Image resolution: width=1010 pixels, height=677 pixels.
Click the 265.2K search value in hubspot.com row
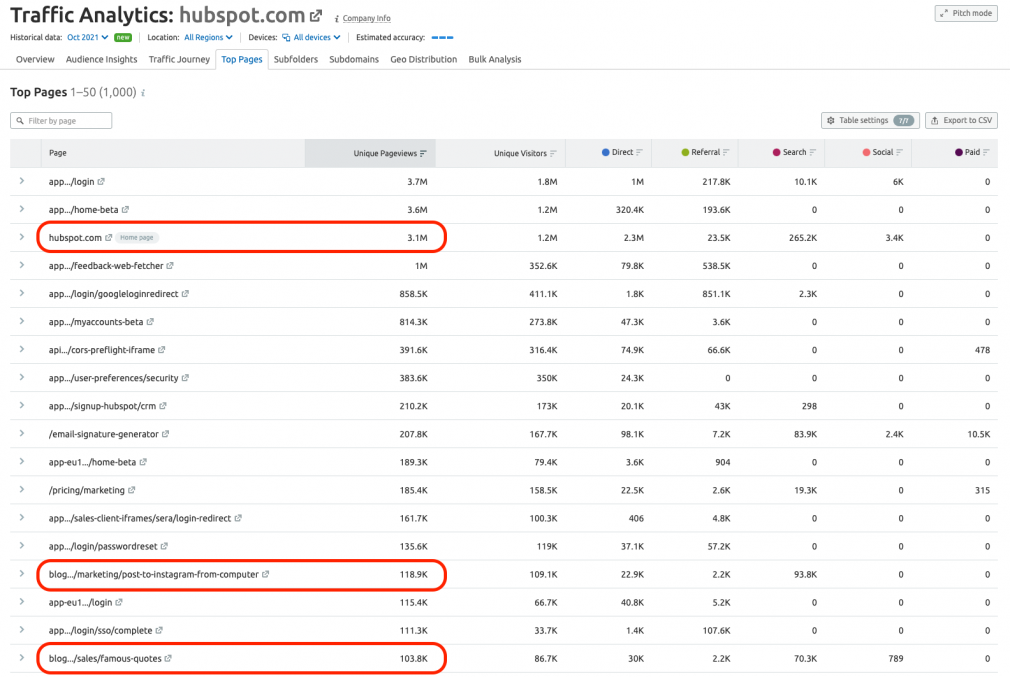click(803, 238)
